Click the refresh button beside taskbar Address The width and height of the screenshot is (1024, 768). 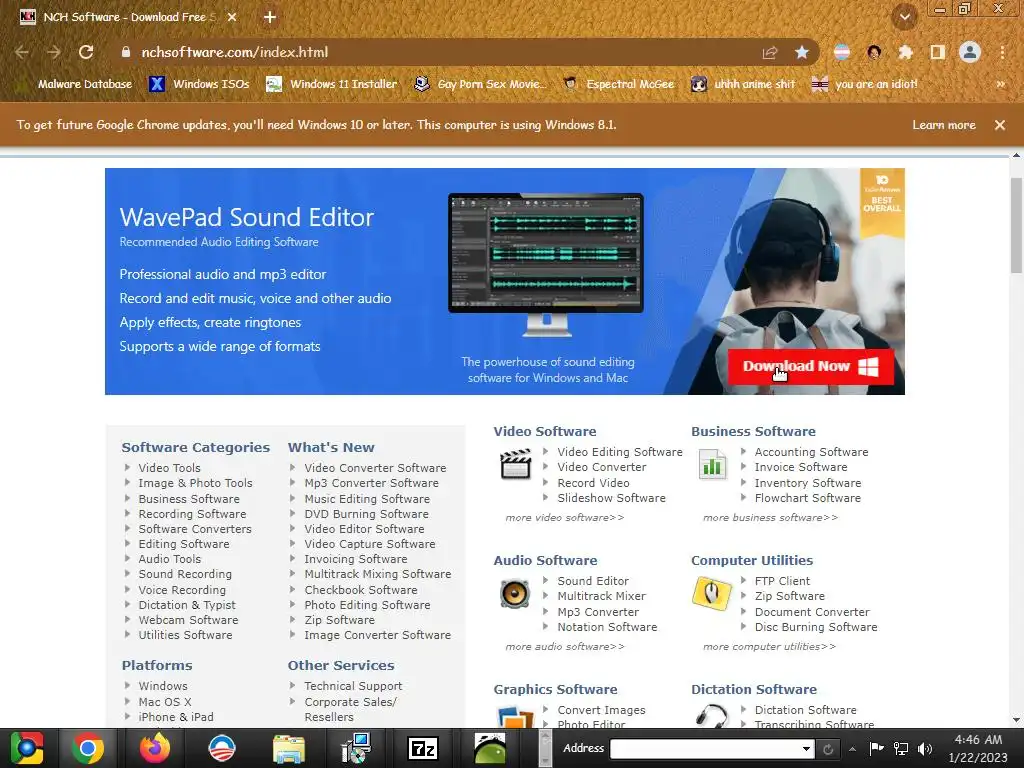(x=828, y=749)
